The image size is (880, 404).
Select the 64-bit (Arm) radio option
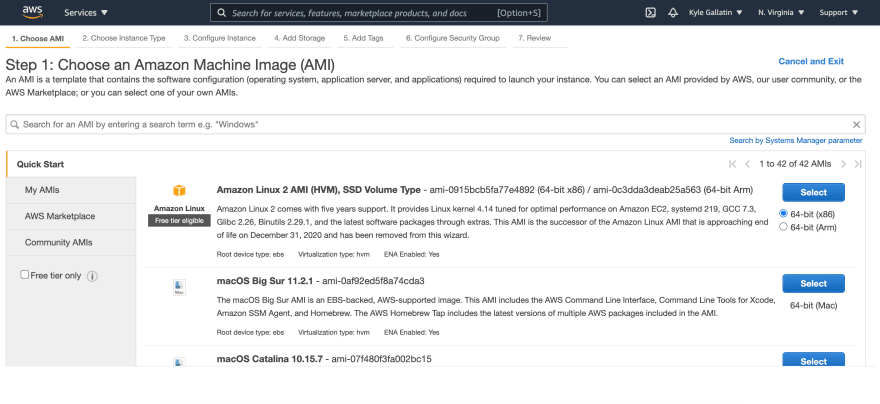pos(783,227)
